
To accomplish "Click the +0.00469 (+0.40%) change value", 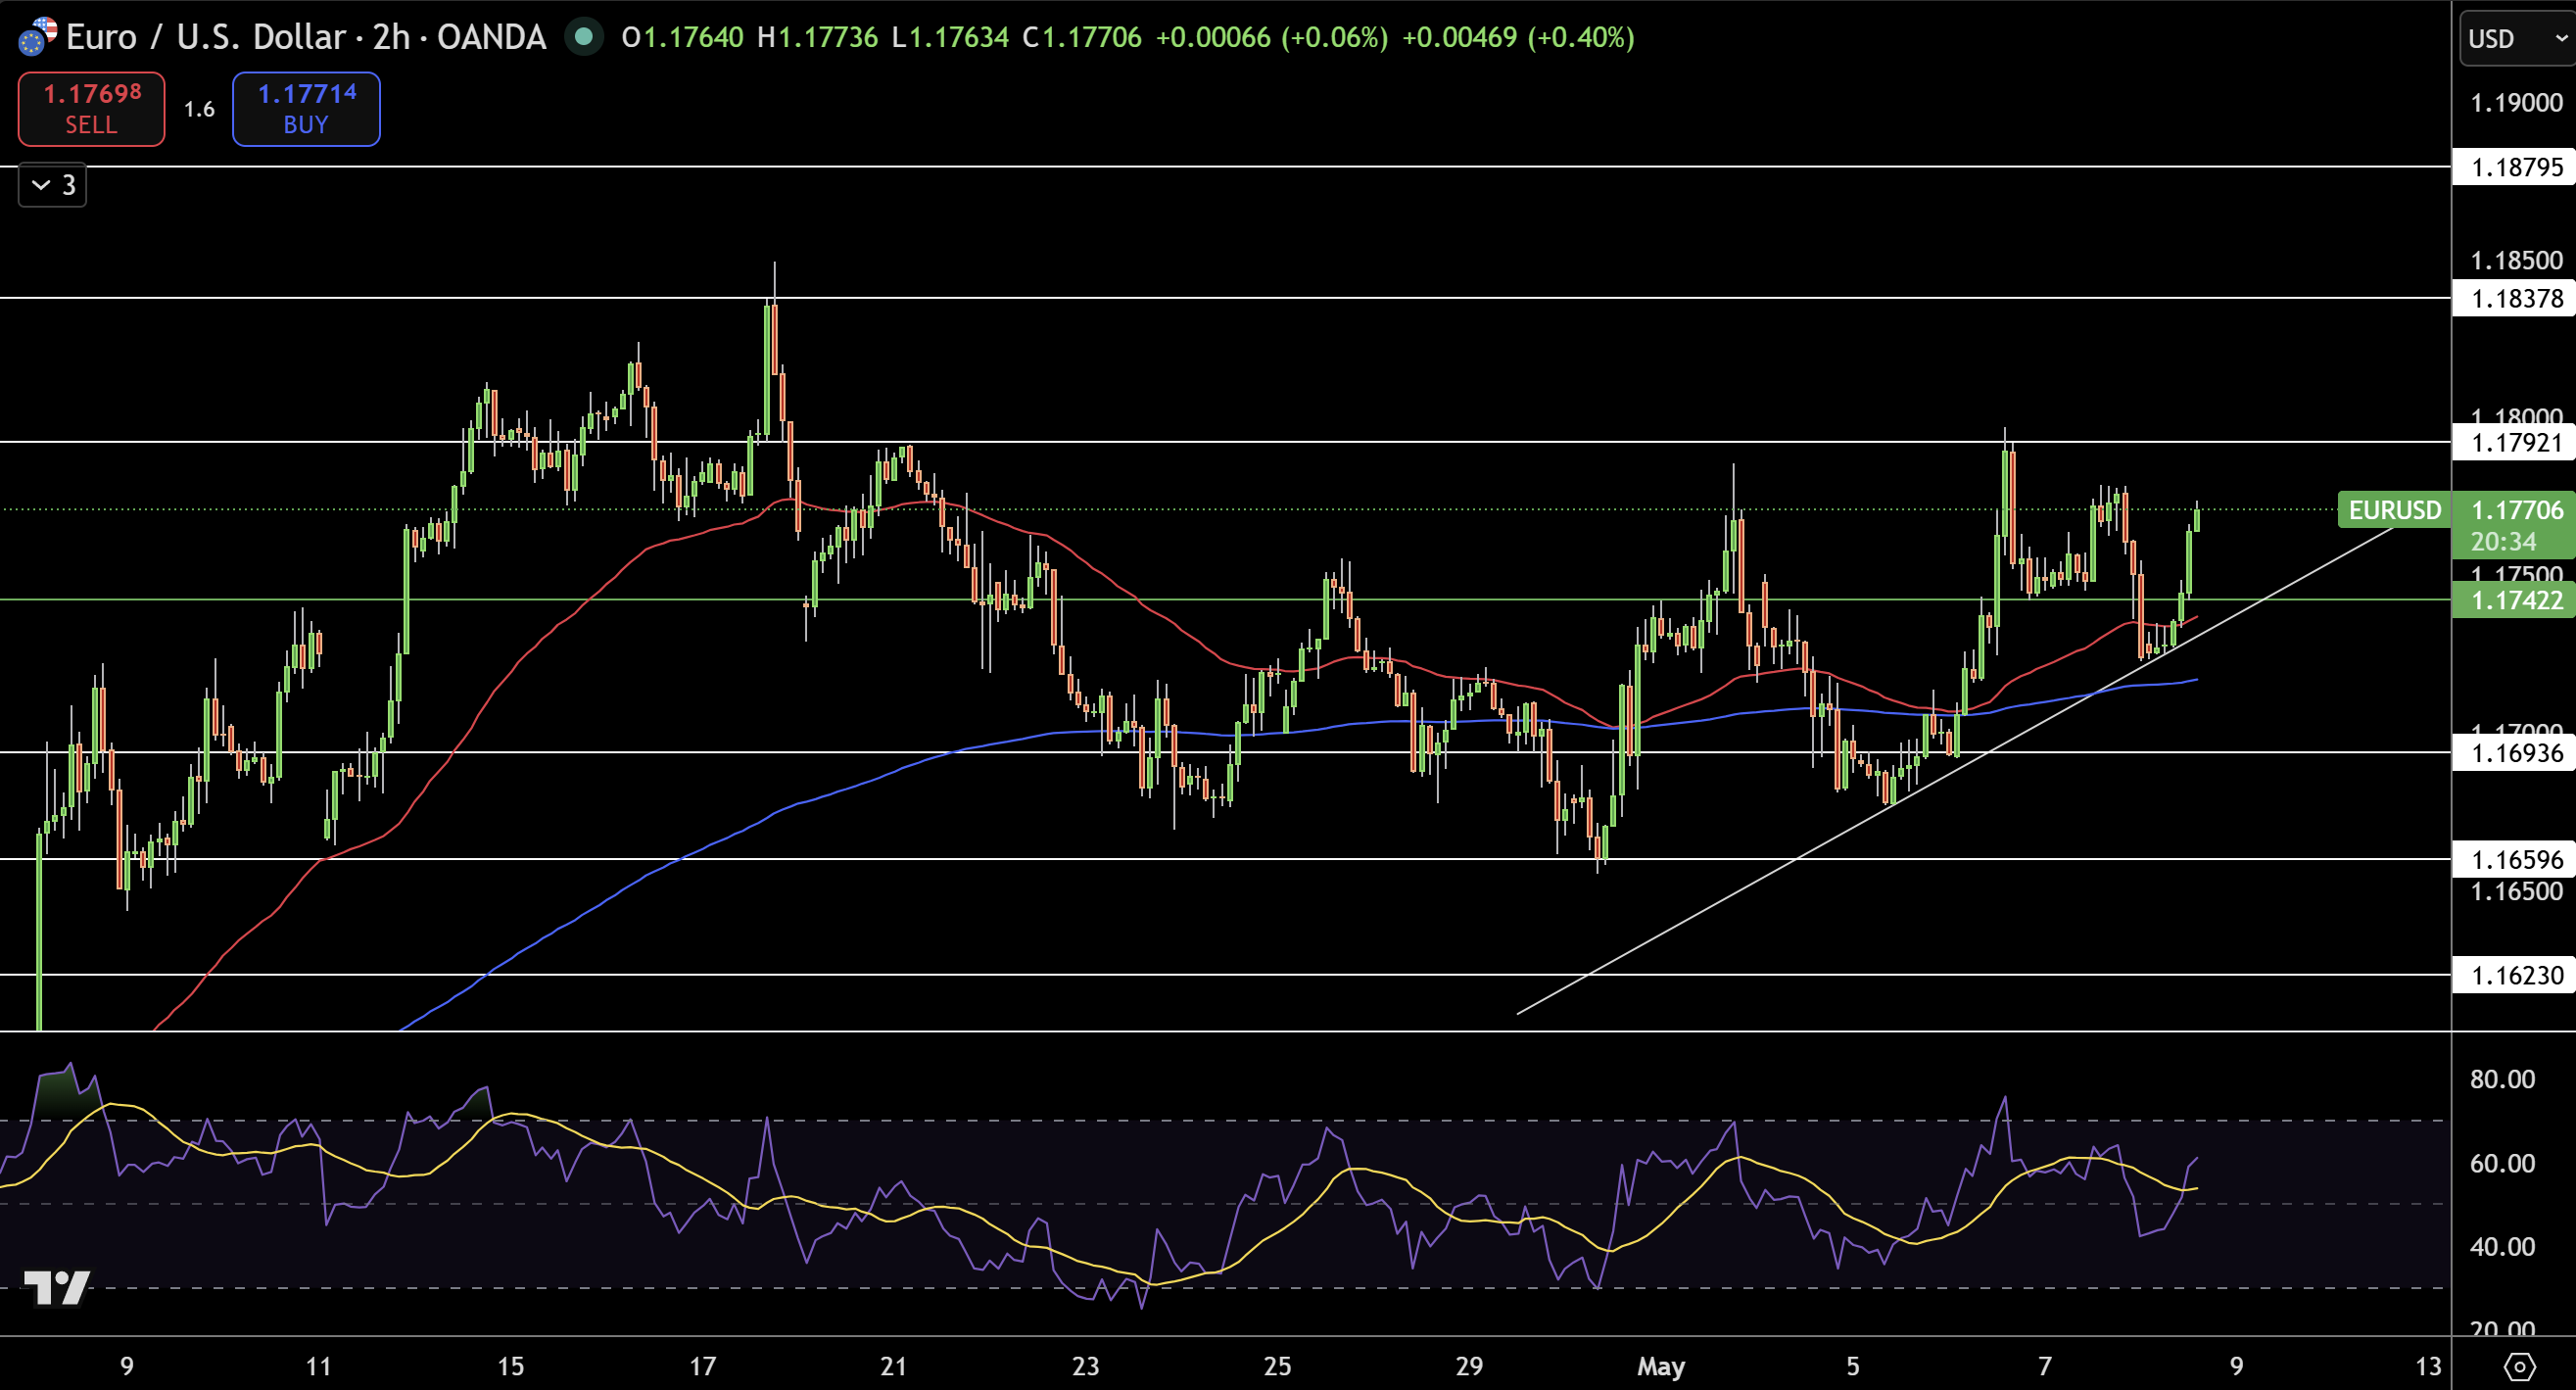I will [x=1518, y=38].
